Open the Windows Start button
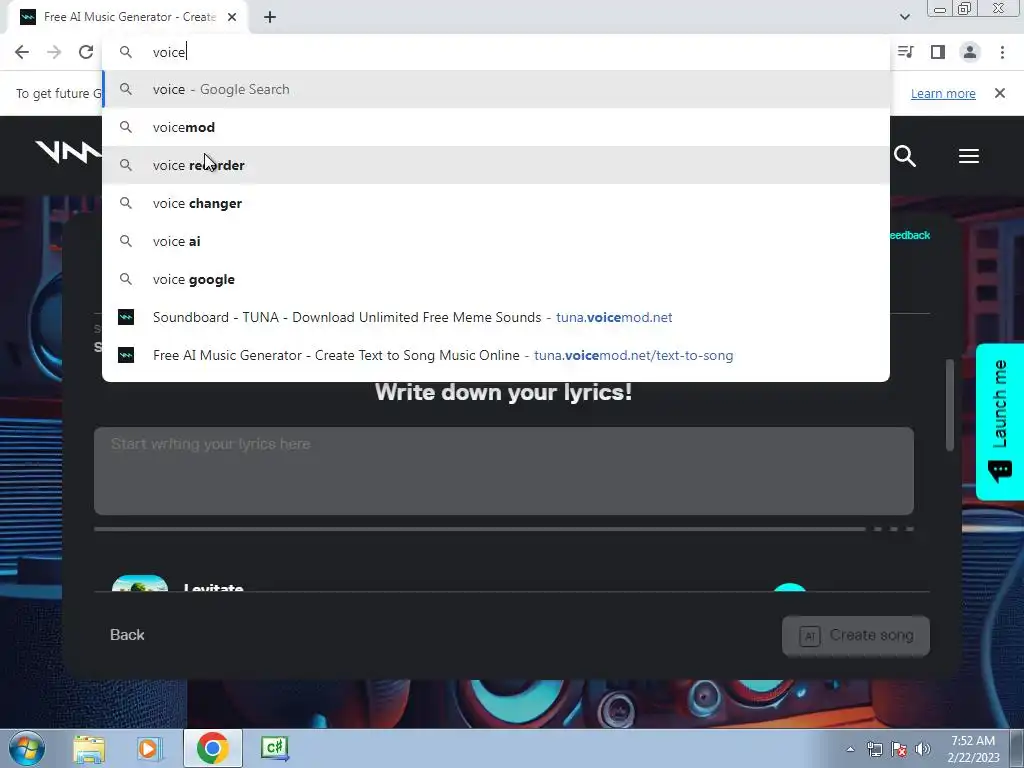This screenshot has height=768, width=1024. pos(26,748)
